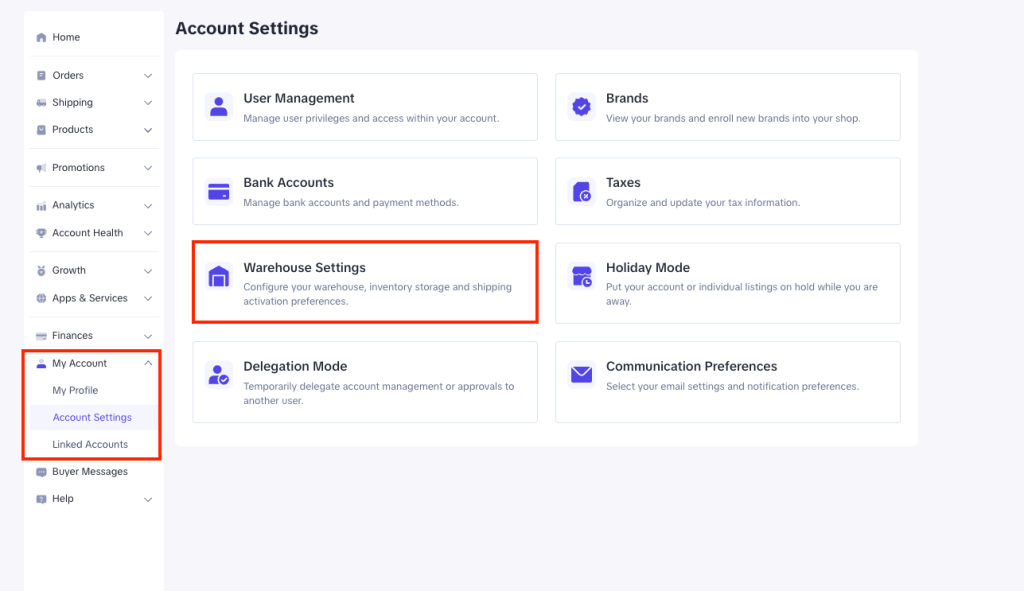Collapse the My Account section chevron

click(x=148, y=364)
